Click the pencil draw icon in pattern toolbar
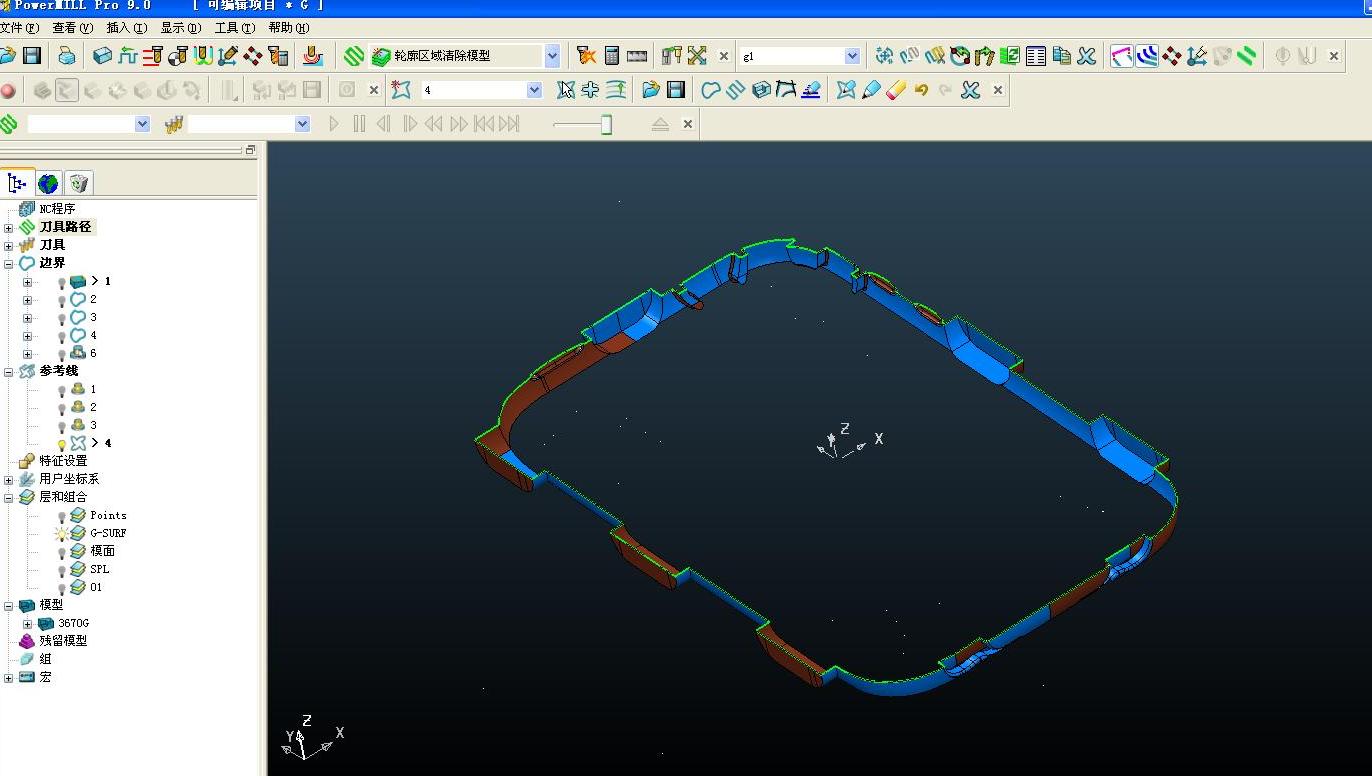Viewport: 1372px width, 776px height. (x=871, y=90)
